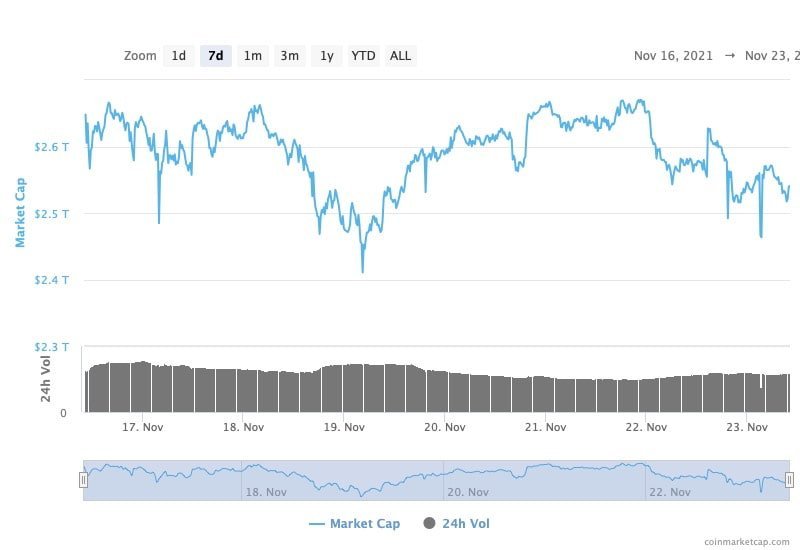Click the Market Cap legend line marker
Screen dimensions: 800x550
pos(317,523)
